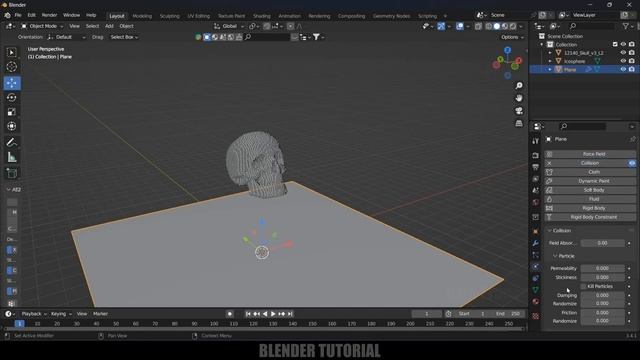The image size is (640, 360).
Task: Hide the Icosphere object in viewport
Action: pos(623,61)
